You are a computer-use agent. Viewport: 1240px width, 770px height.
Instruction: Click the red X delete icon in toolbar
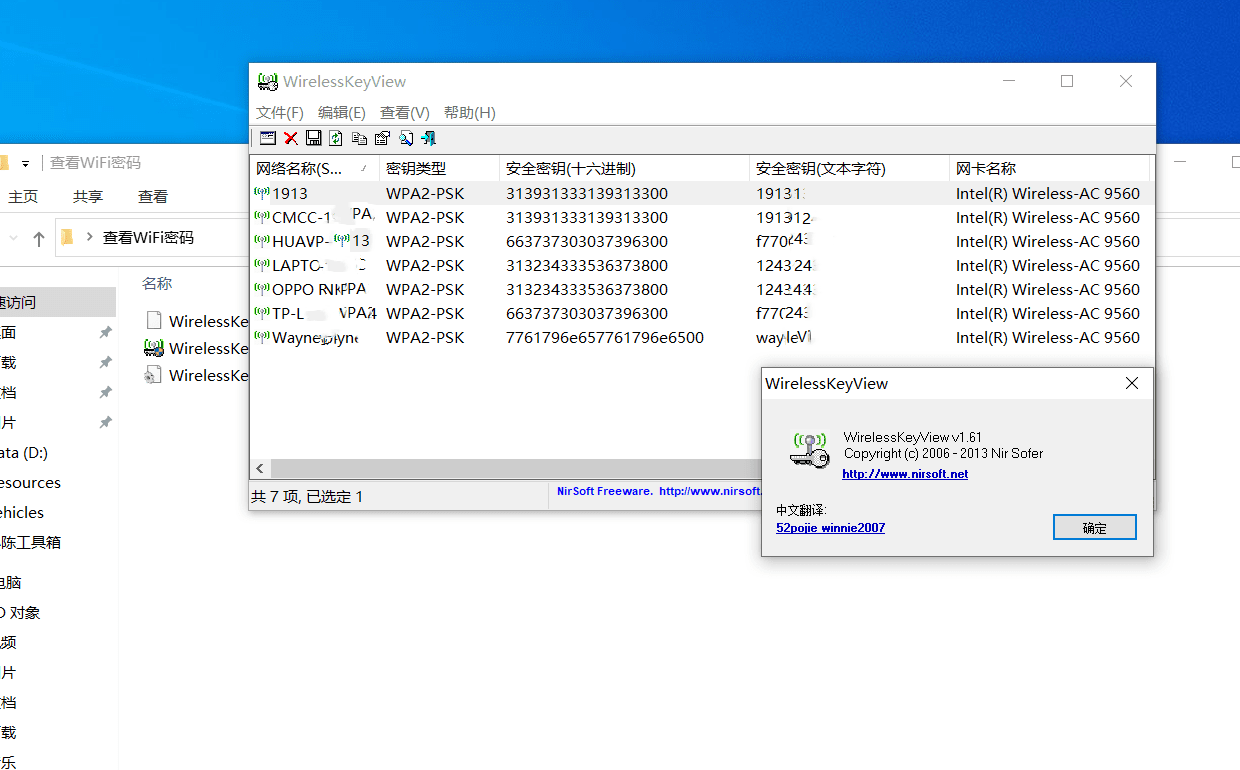(x=291, y=138)
